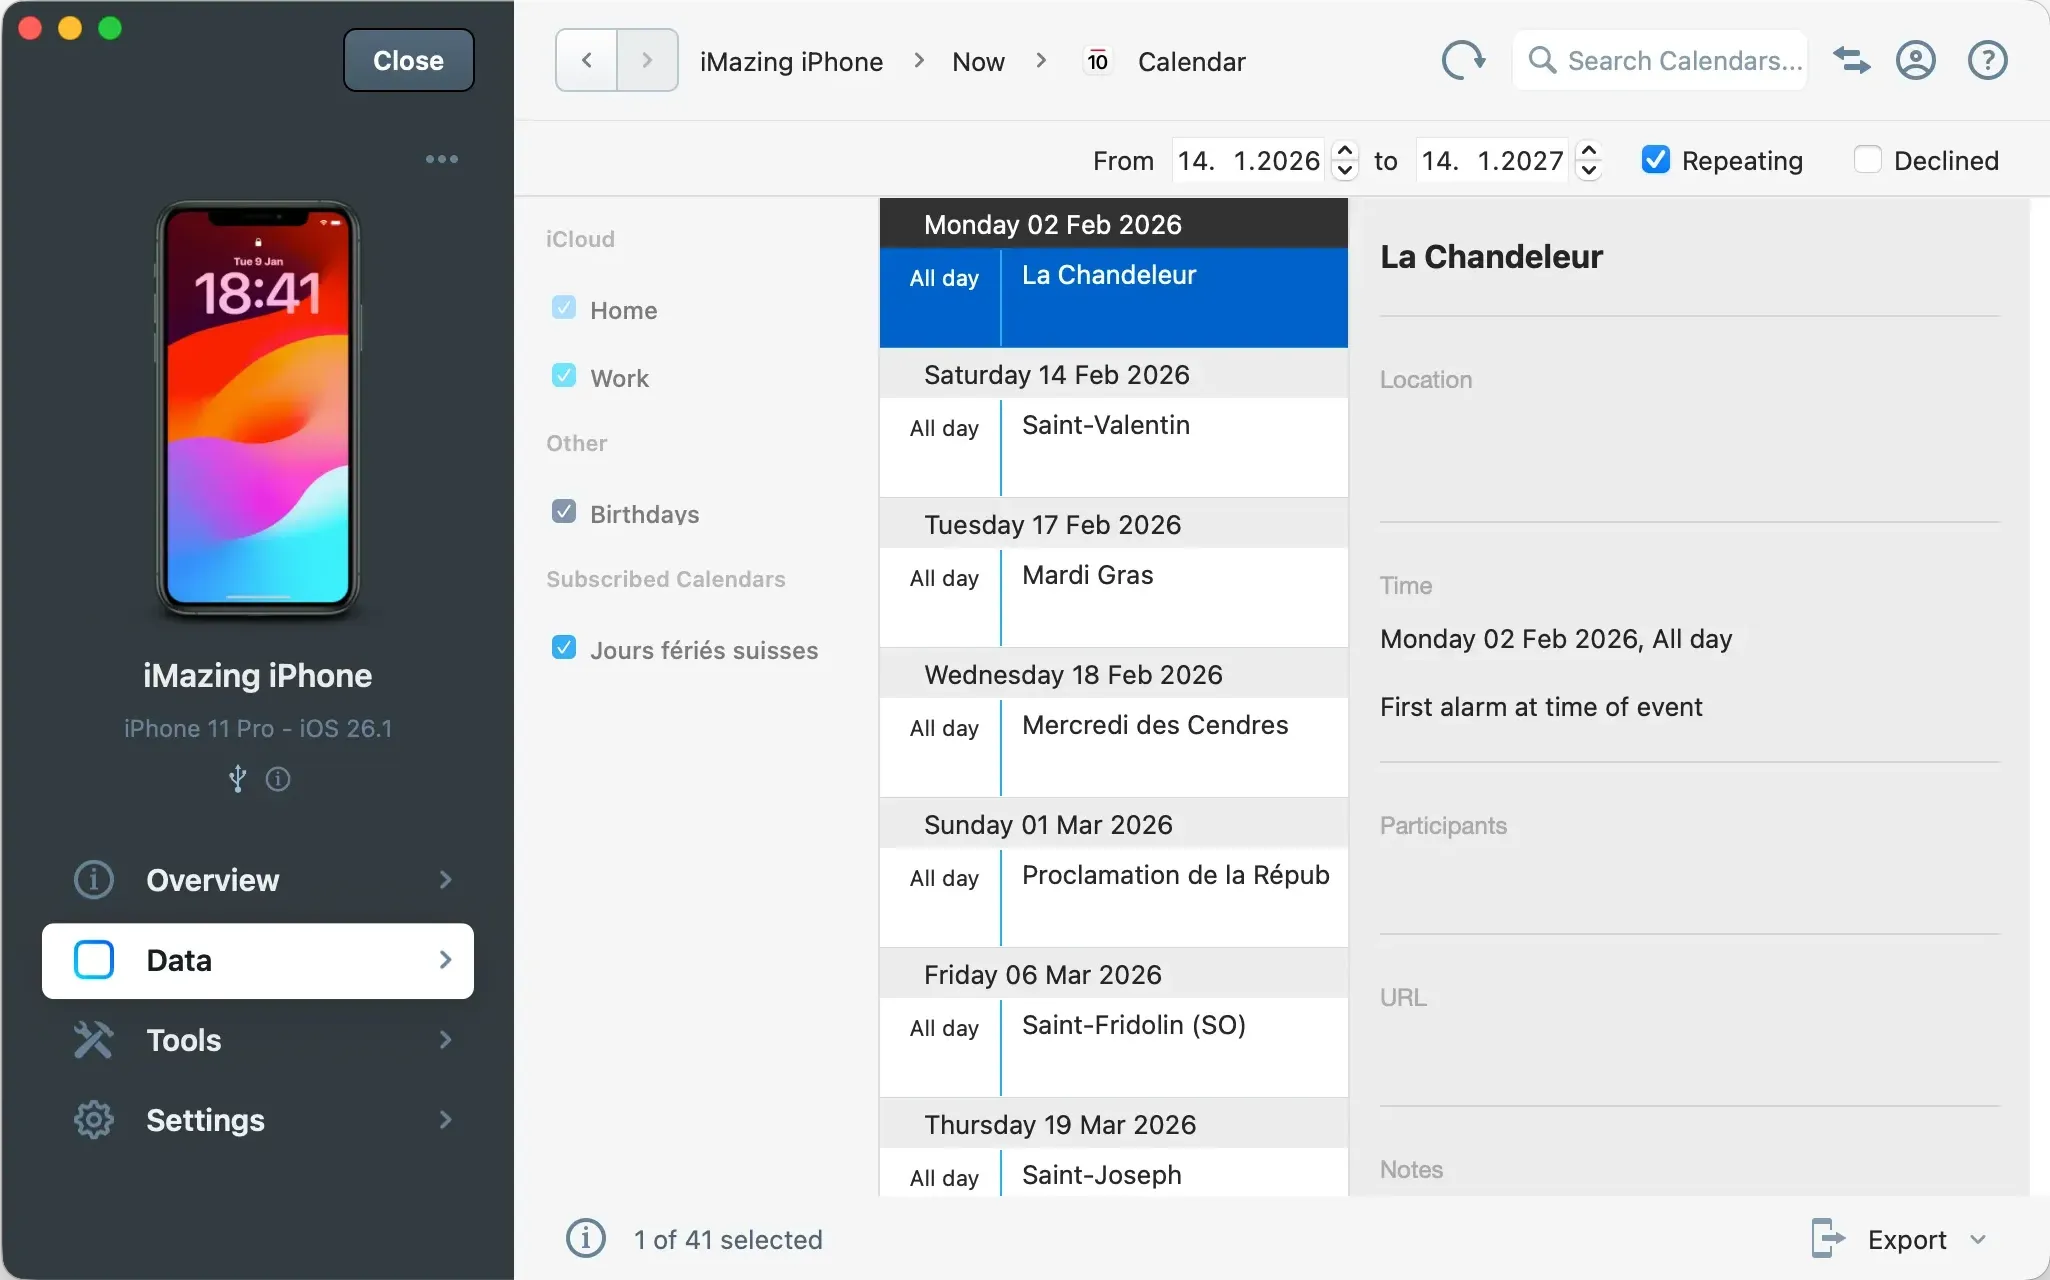The width and height of the screenshot is (2050, 1280).
Task: Select Now in the breadcrumb
Action: tap(977, 60)
